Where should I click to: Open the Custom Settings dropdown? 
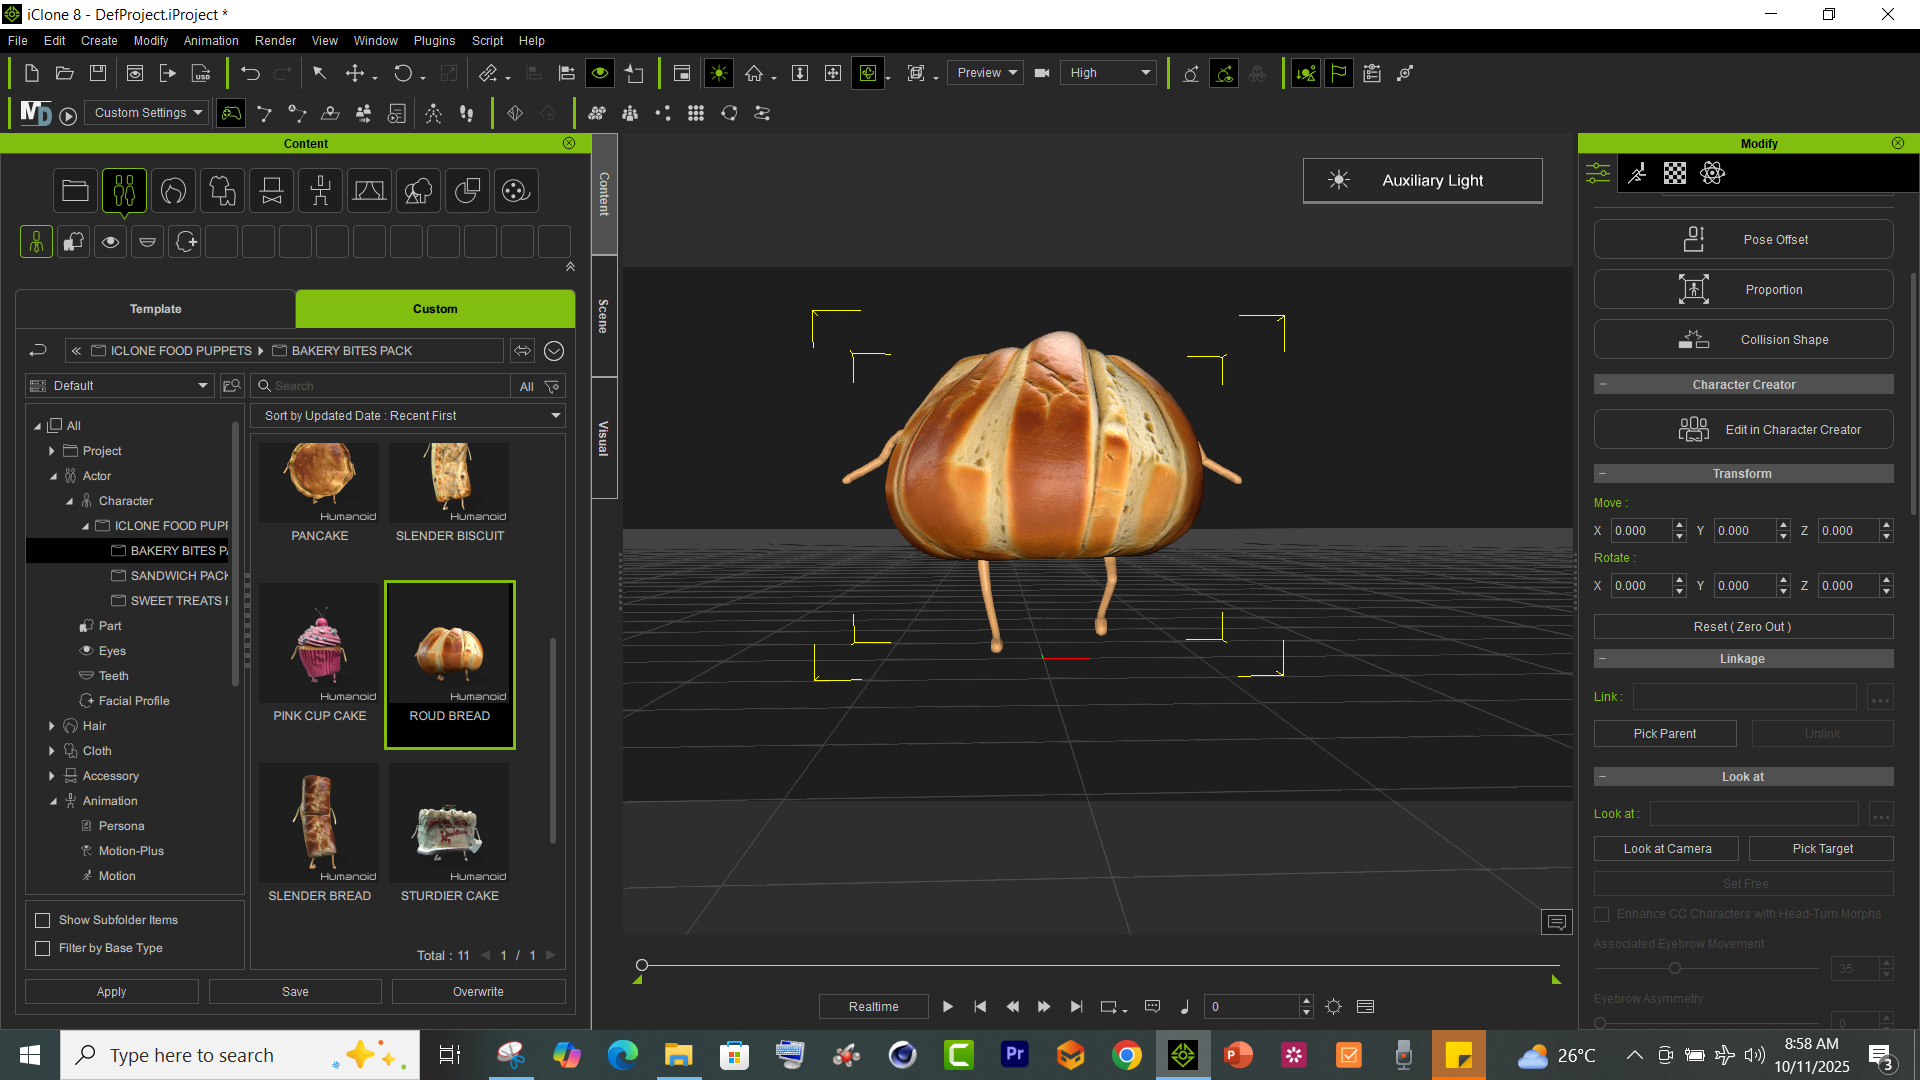(146, 113)
